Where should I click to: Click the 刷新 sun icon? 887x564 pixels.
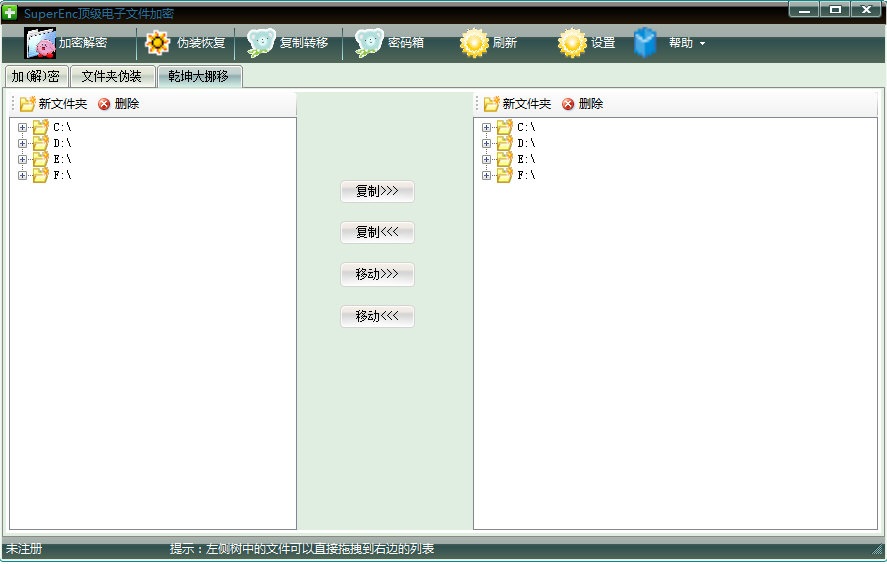tap(474, 43)
